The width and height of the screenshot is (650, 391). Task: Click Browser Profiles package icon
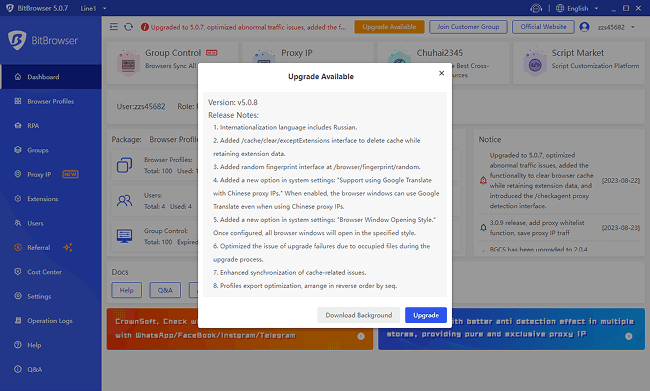click(124, 165)
